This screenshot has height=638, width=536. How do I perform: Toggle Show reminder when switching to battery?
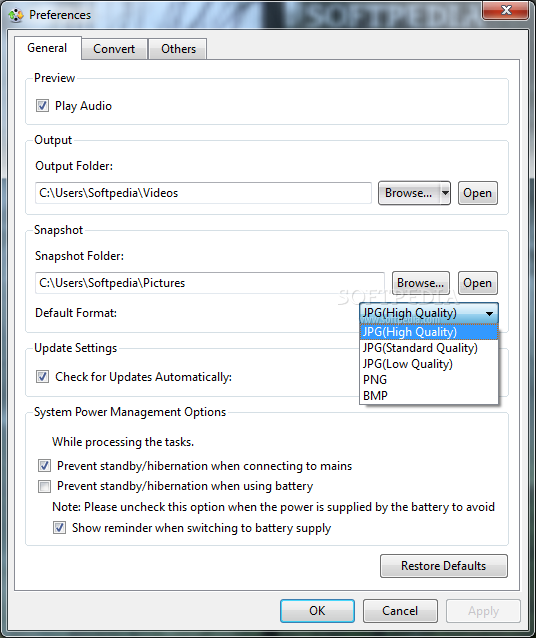tap(59, 528)
